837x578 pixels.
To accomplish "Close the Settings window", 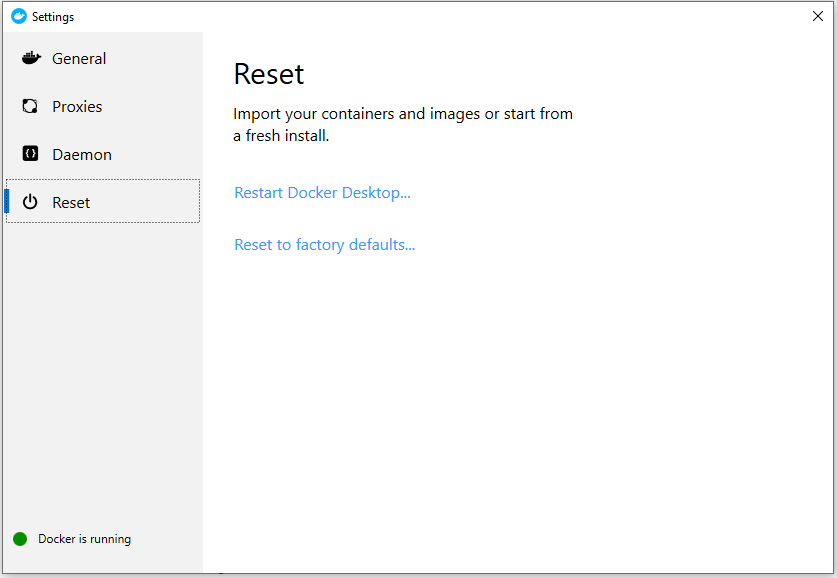I will 818,16.
